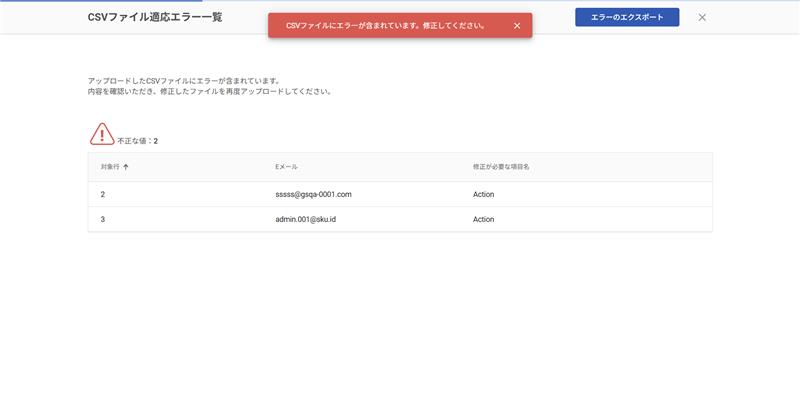Screen dimensions: 800x412
Task: Click Action cell in the sssss@gsqa-0001.com row
Action: [x=483, y=194]
